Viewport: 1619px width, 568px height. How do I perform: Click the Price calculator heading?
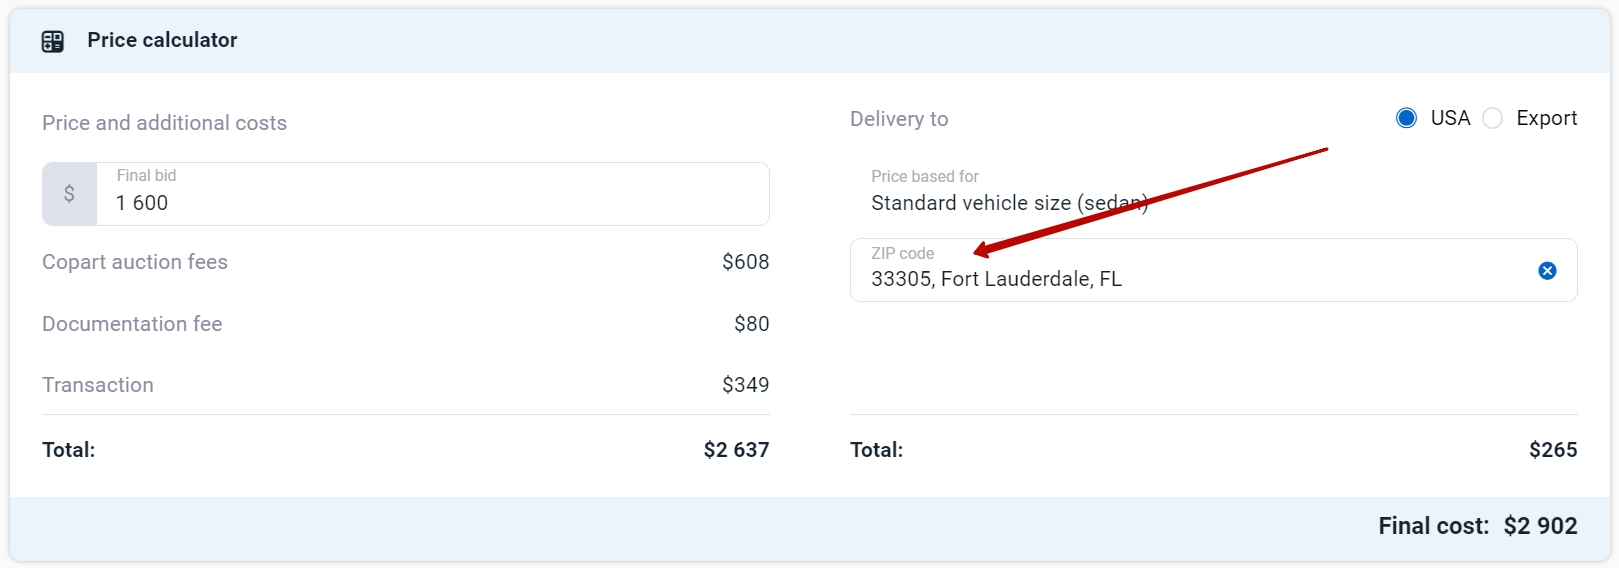point(162,40)
